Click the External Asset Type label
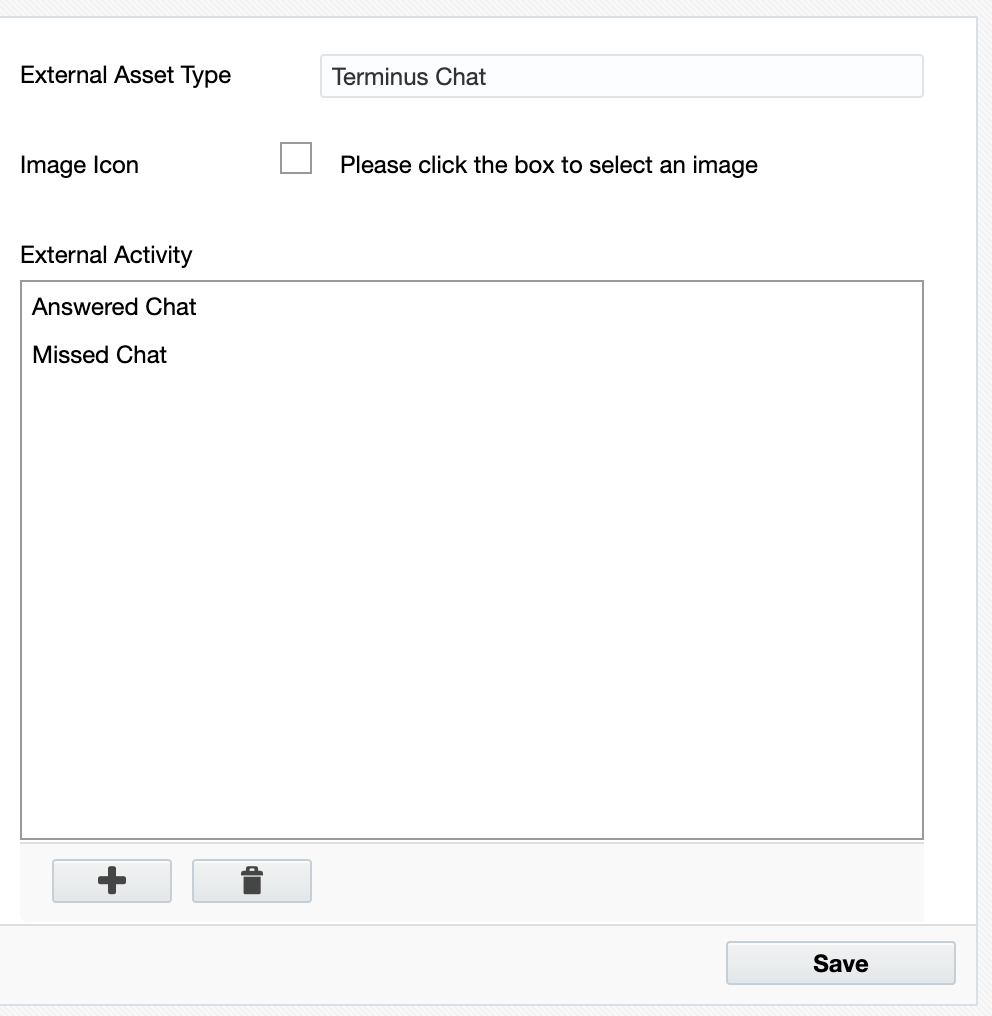Screen dimensions: 992x1016 (x=126, y=75)
